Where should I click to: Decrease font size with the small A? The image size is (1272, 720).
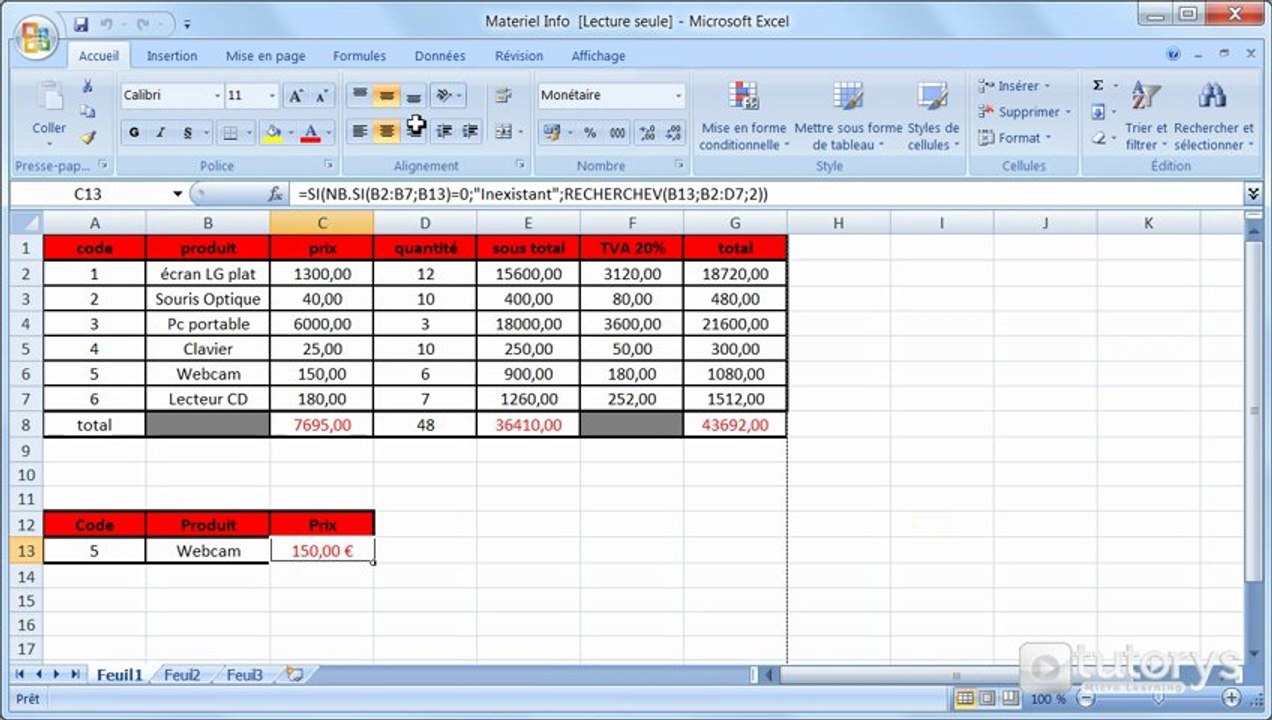tap(321, 96)
